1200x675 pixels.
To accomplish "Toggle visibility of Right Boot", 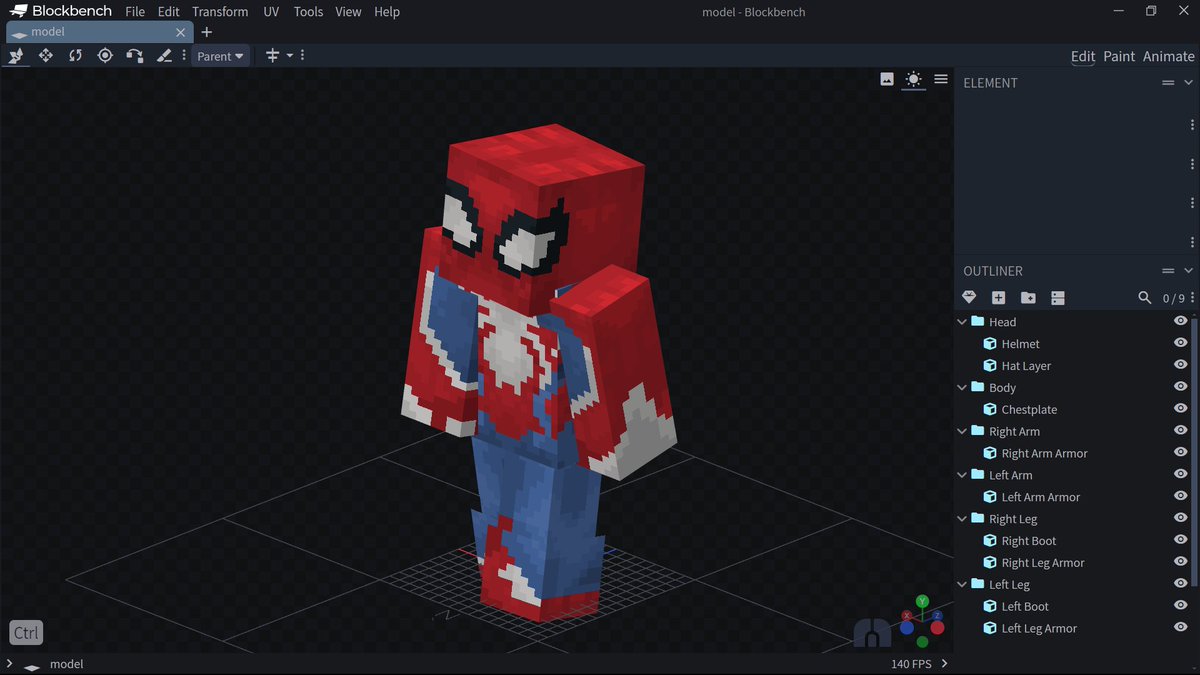I will (x=1180, y=540).
